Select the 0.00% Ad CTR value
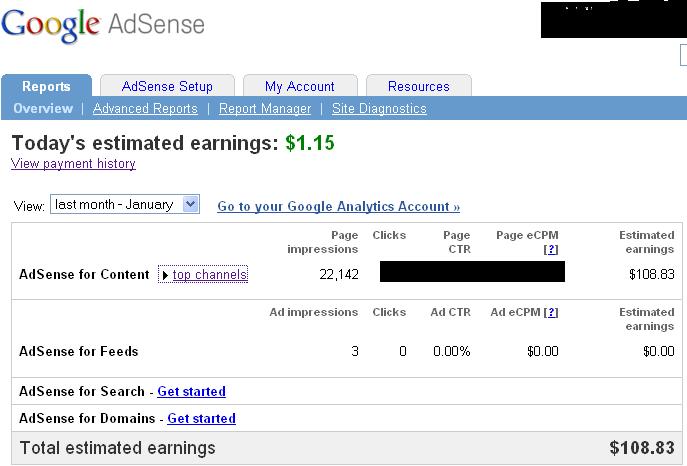The height and width of the screenshot is (466, 687). pyautogui.click(x=452, y=351)
